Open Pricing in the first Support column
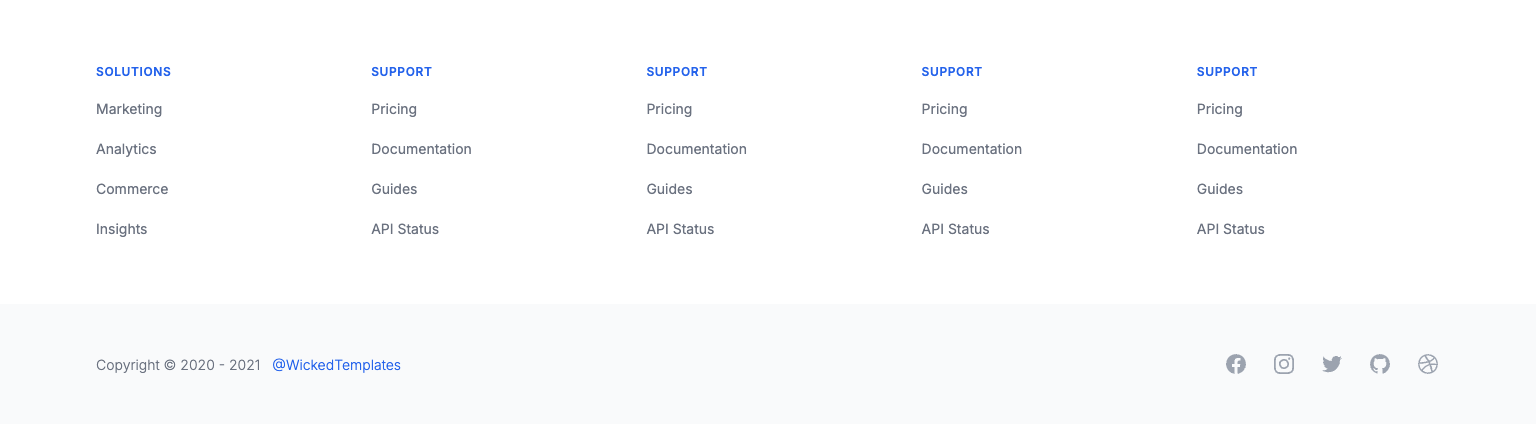The height and width of the screenshot is (424, 1536). 394,109
